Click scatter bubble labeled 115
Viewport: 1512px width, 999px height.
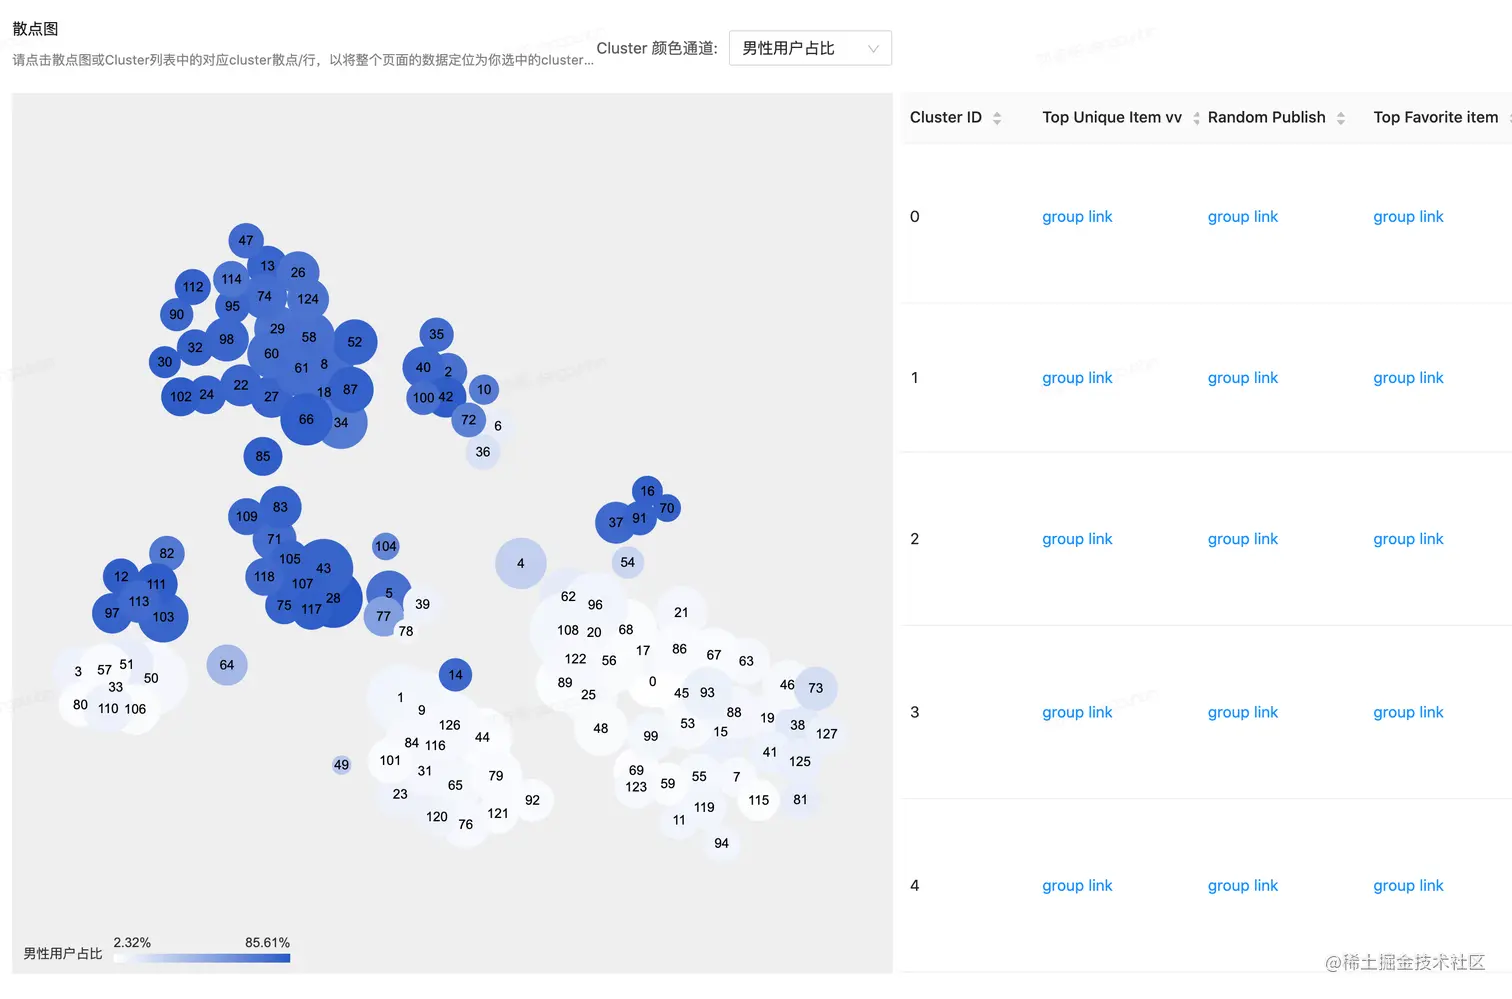click(x=759, y=800)
